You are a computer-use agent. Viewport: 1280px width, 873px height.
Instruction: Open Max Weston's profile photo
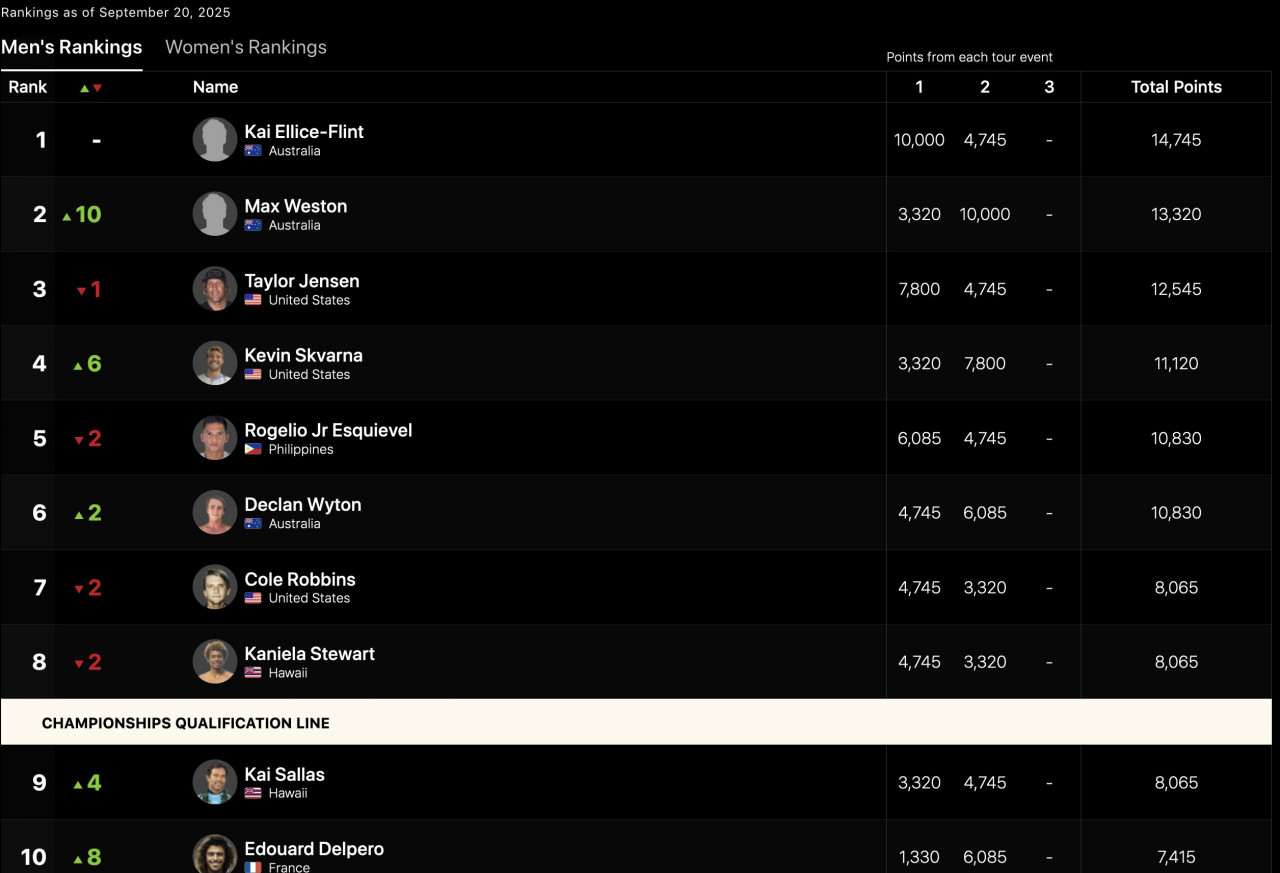coord(215,214)
